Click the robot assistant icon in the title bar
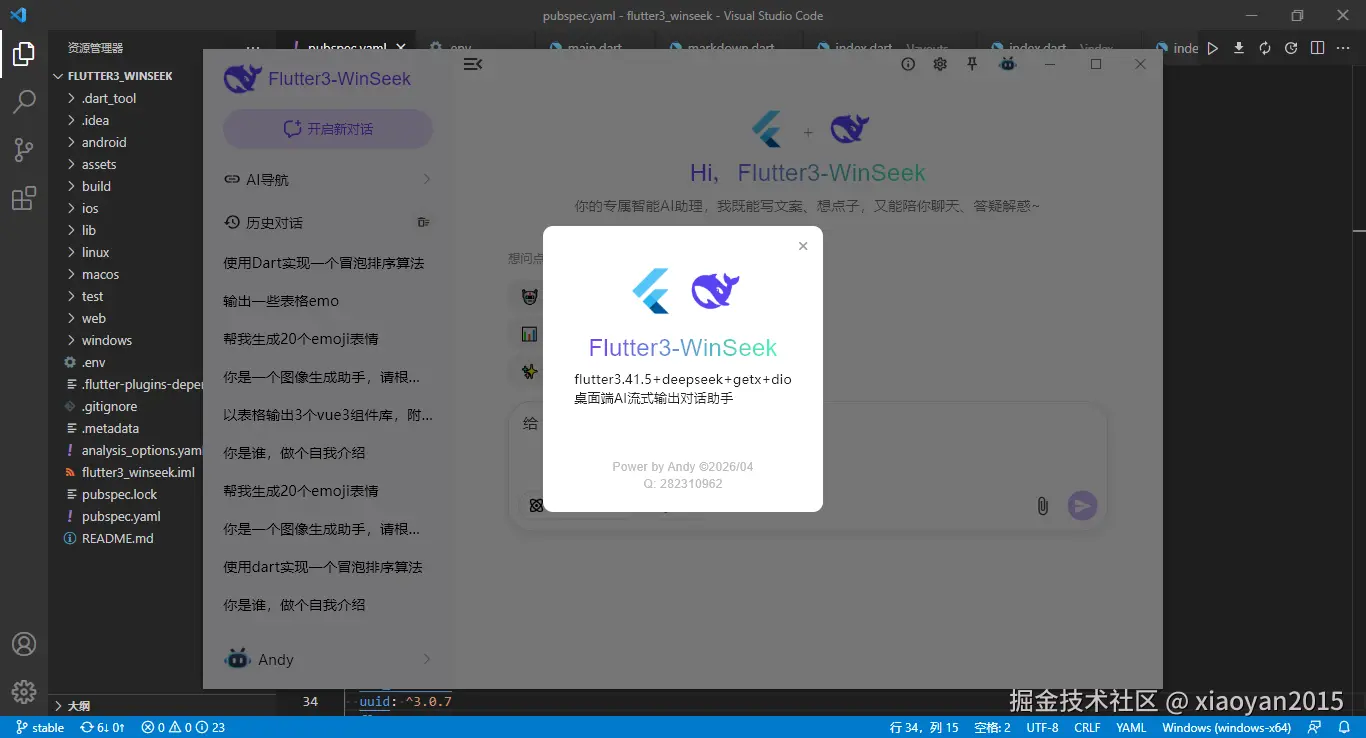Screen dimensions: 1366x738 [1007, 63]
